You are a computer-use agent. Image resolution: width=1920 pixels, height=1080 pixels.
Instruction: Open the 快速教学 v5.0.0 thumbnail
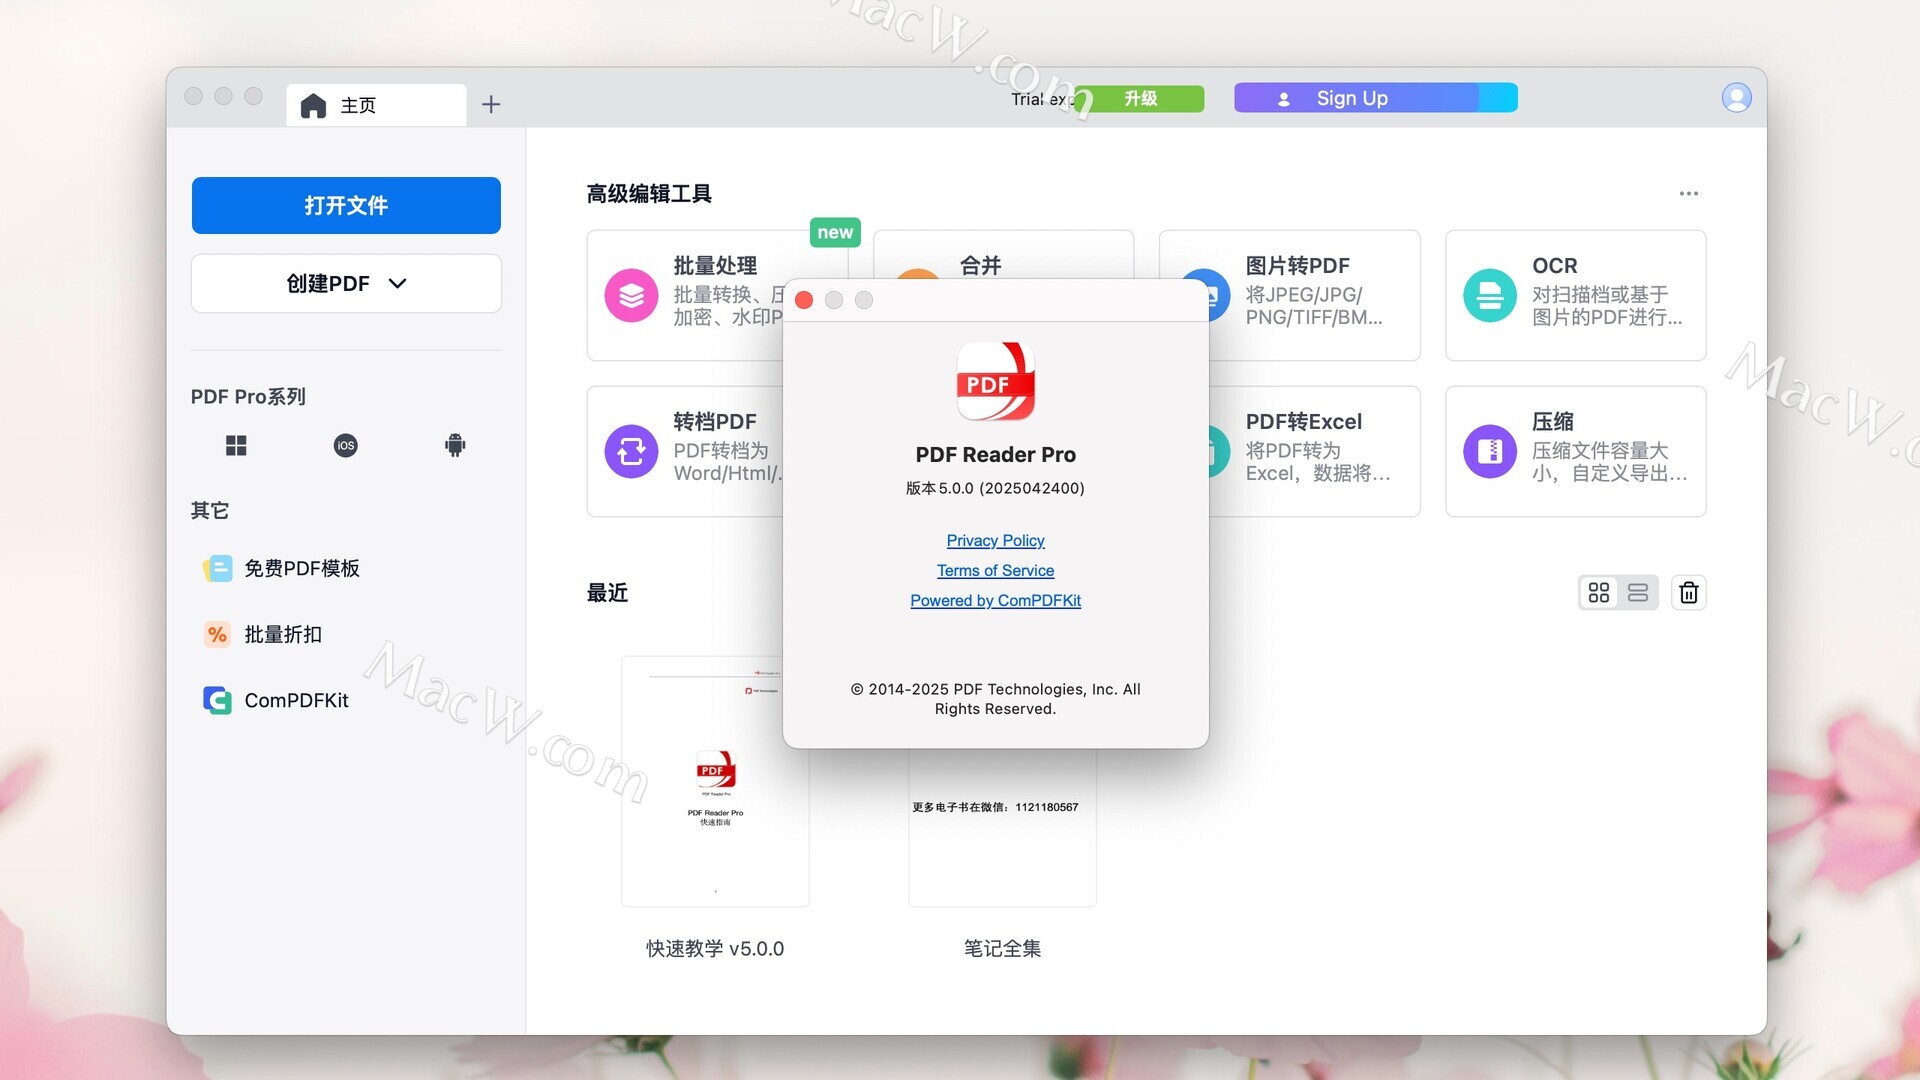click(715, 782)
